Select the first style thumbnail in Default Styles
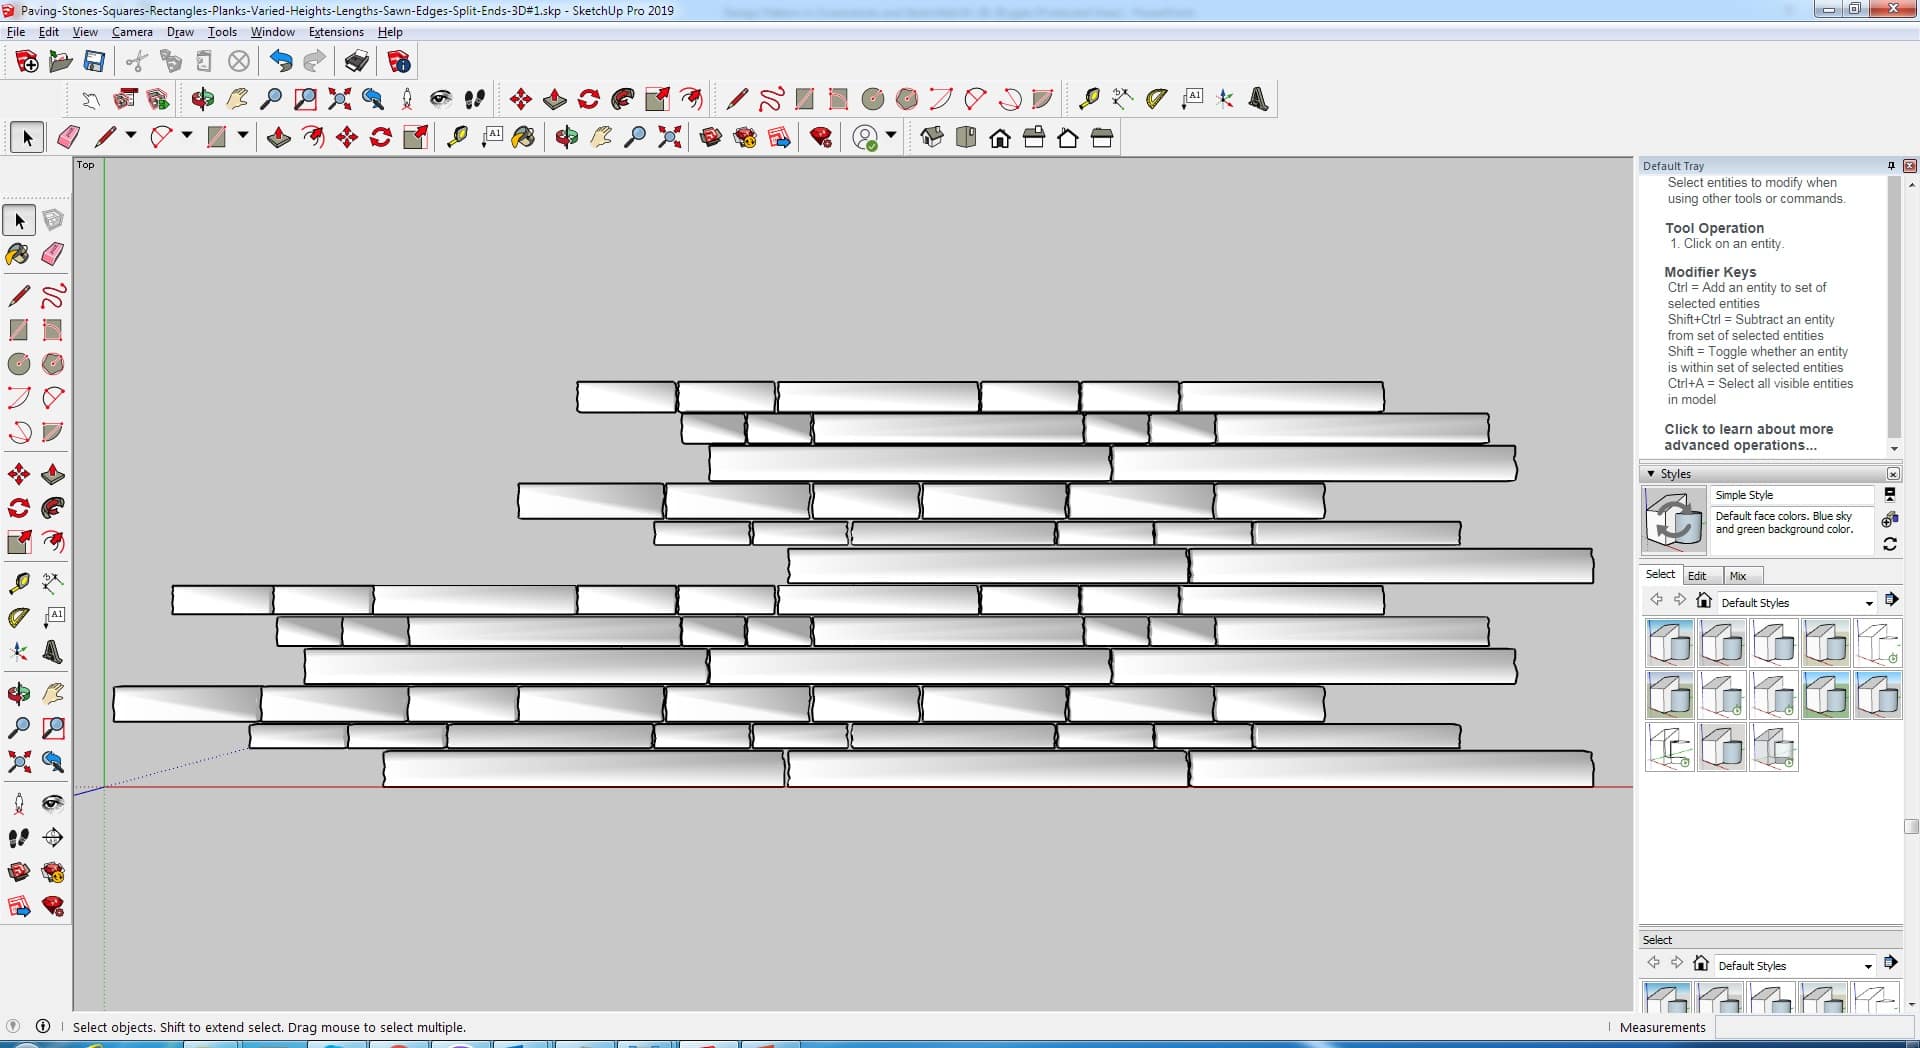Image resolution: width=1920 pixels, height=1048 pixels. point(1669,643)
